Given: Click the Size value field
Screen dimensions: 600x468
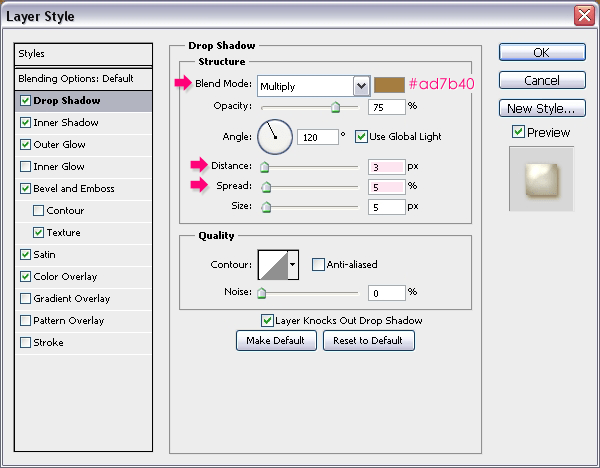Looking at the screenshot, I should point(386,207).
